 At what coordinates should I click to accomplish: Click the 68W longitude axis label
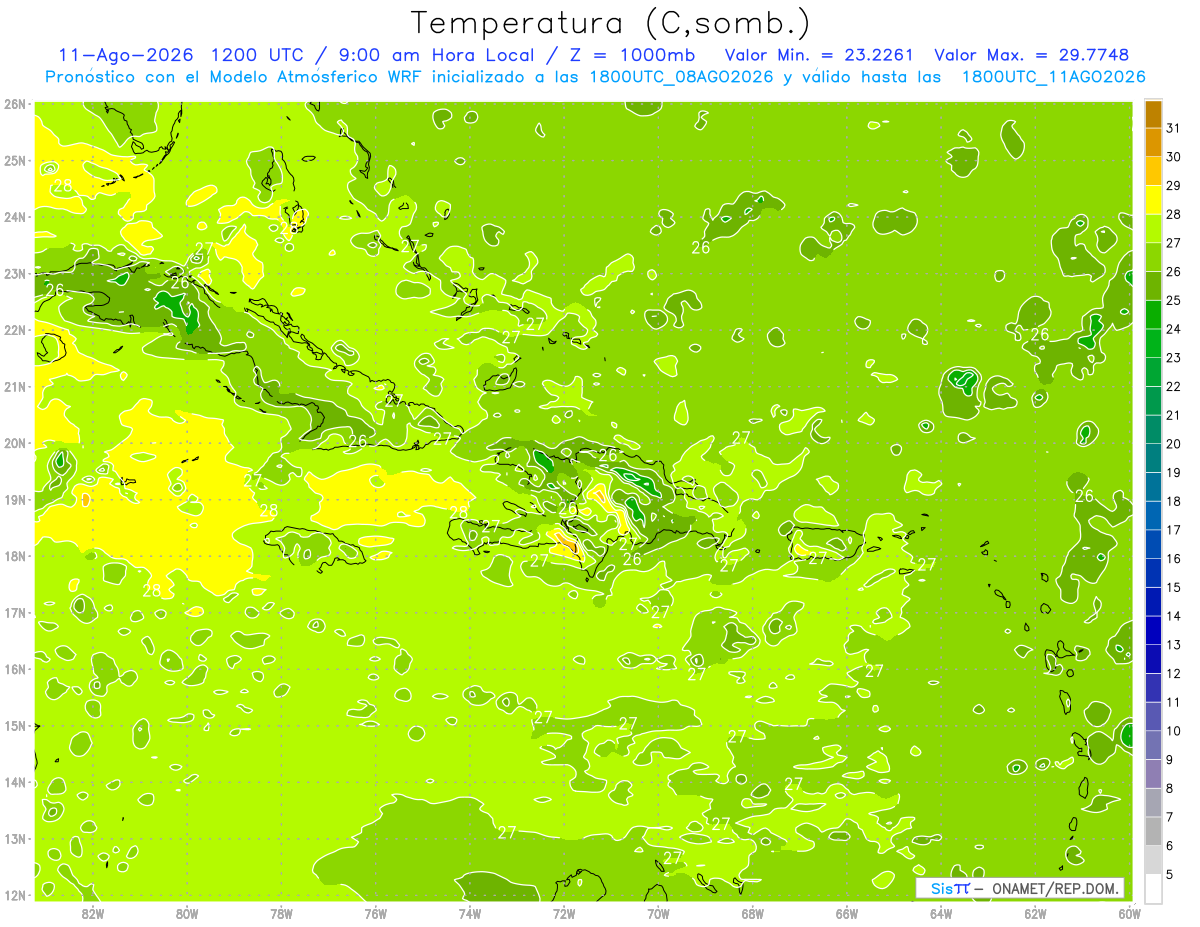(752, 912)
